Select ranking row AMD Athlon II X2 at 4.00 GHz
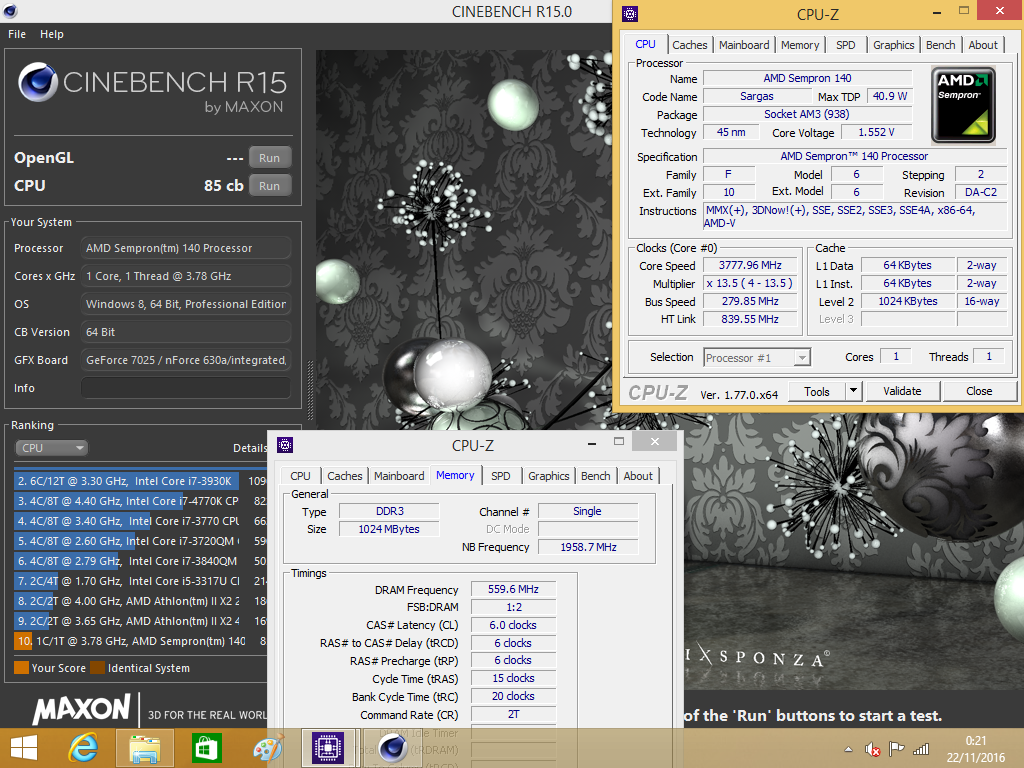 click(x=140, y=601)
